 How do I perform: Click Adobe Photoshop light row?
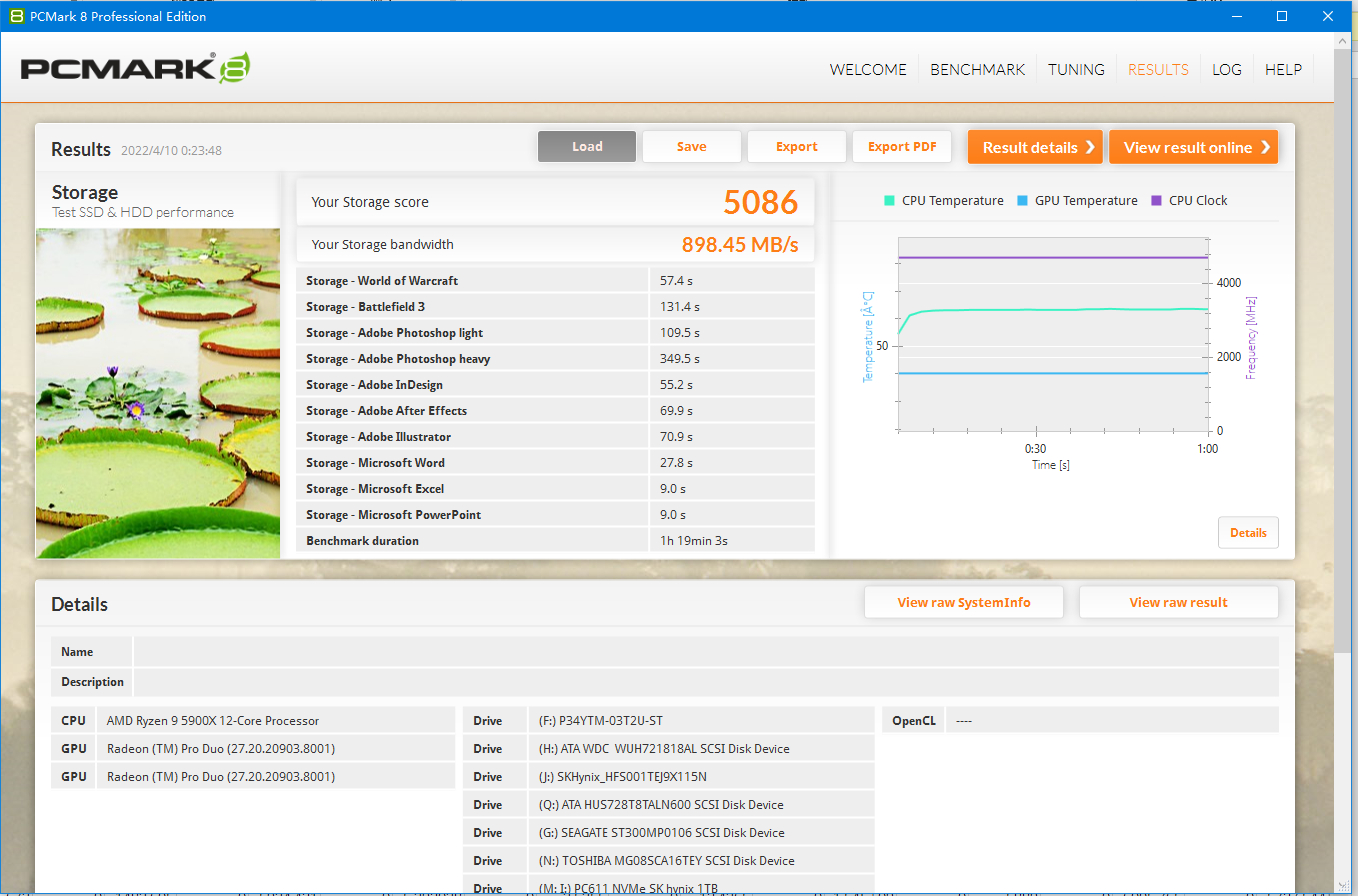coord(556,333)
